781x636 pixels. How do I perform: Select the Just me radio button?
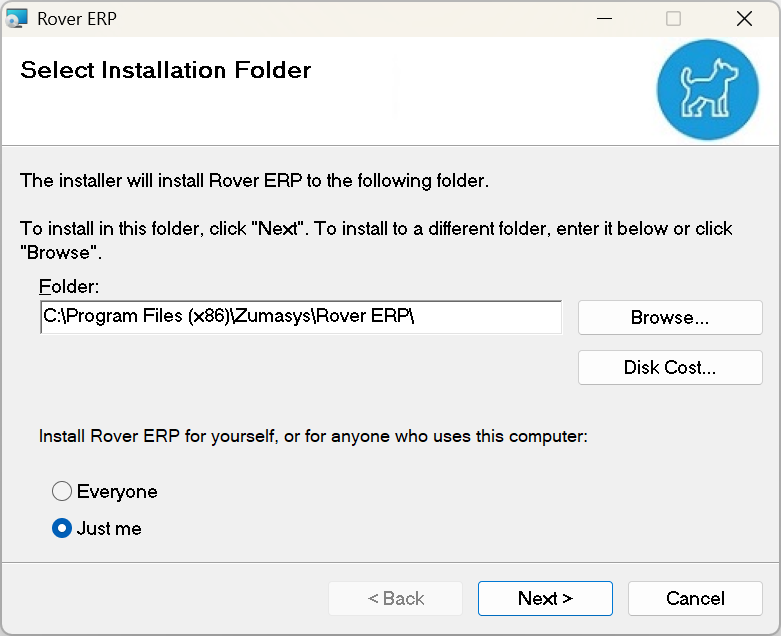click(x=62, y=528)
